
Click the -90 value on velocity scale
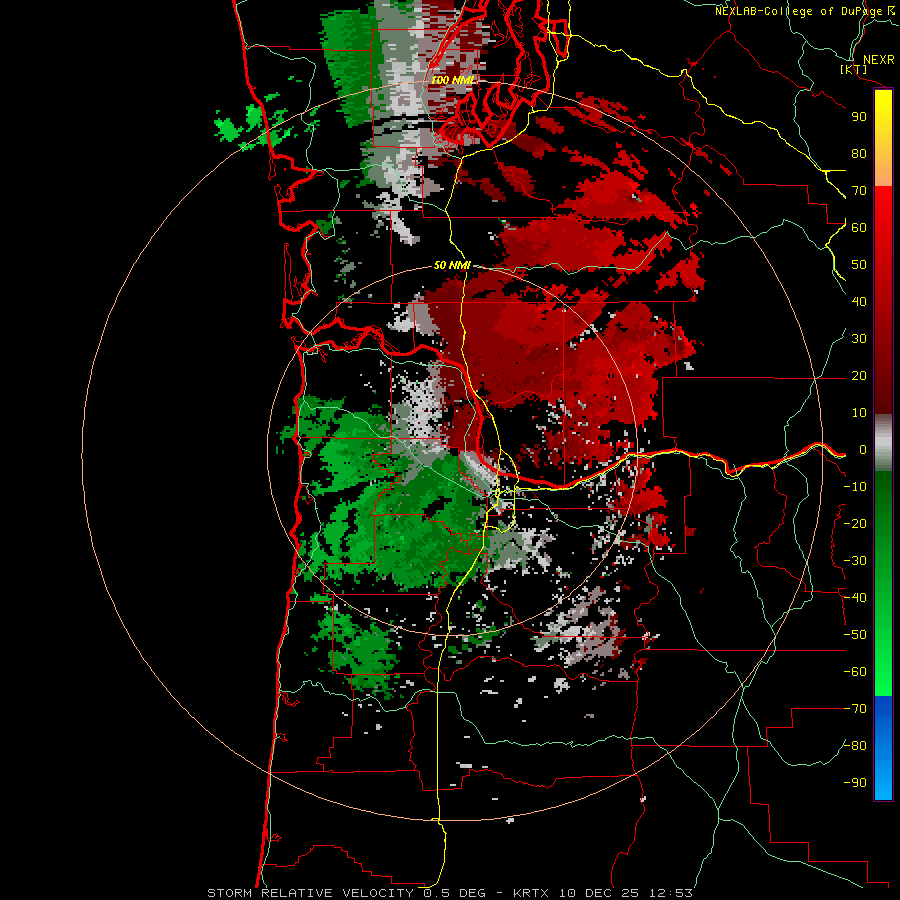click(x=855, y=783)
